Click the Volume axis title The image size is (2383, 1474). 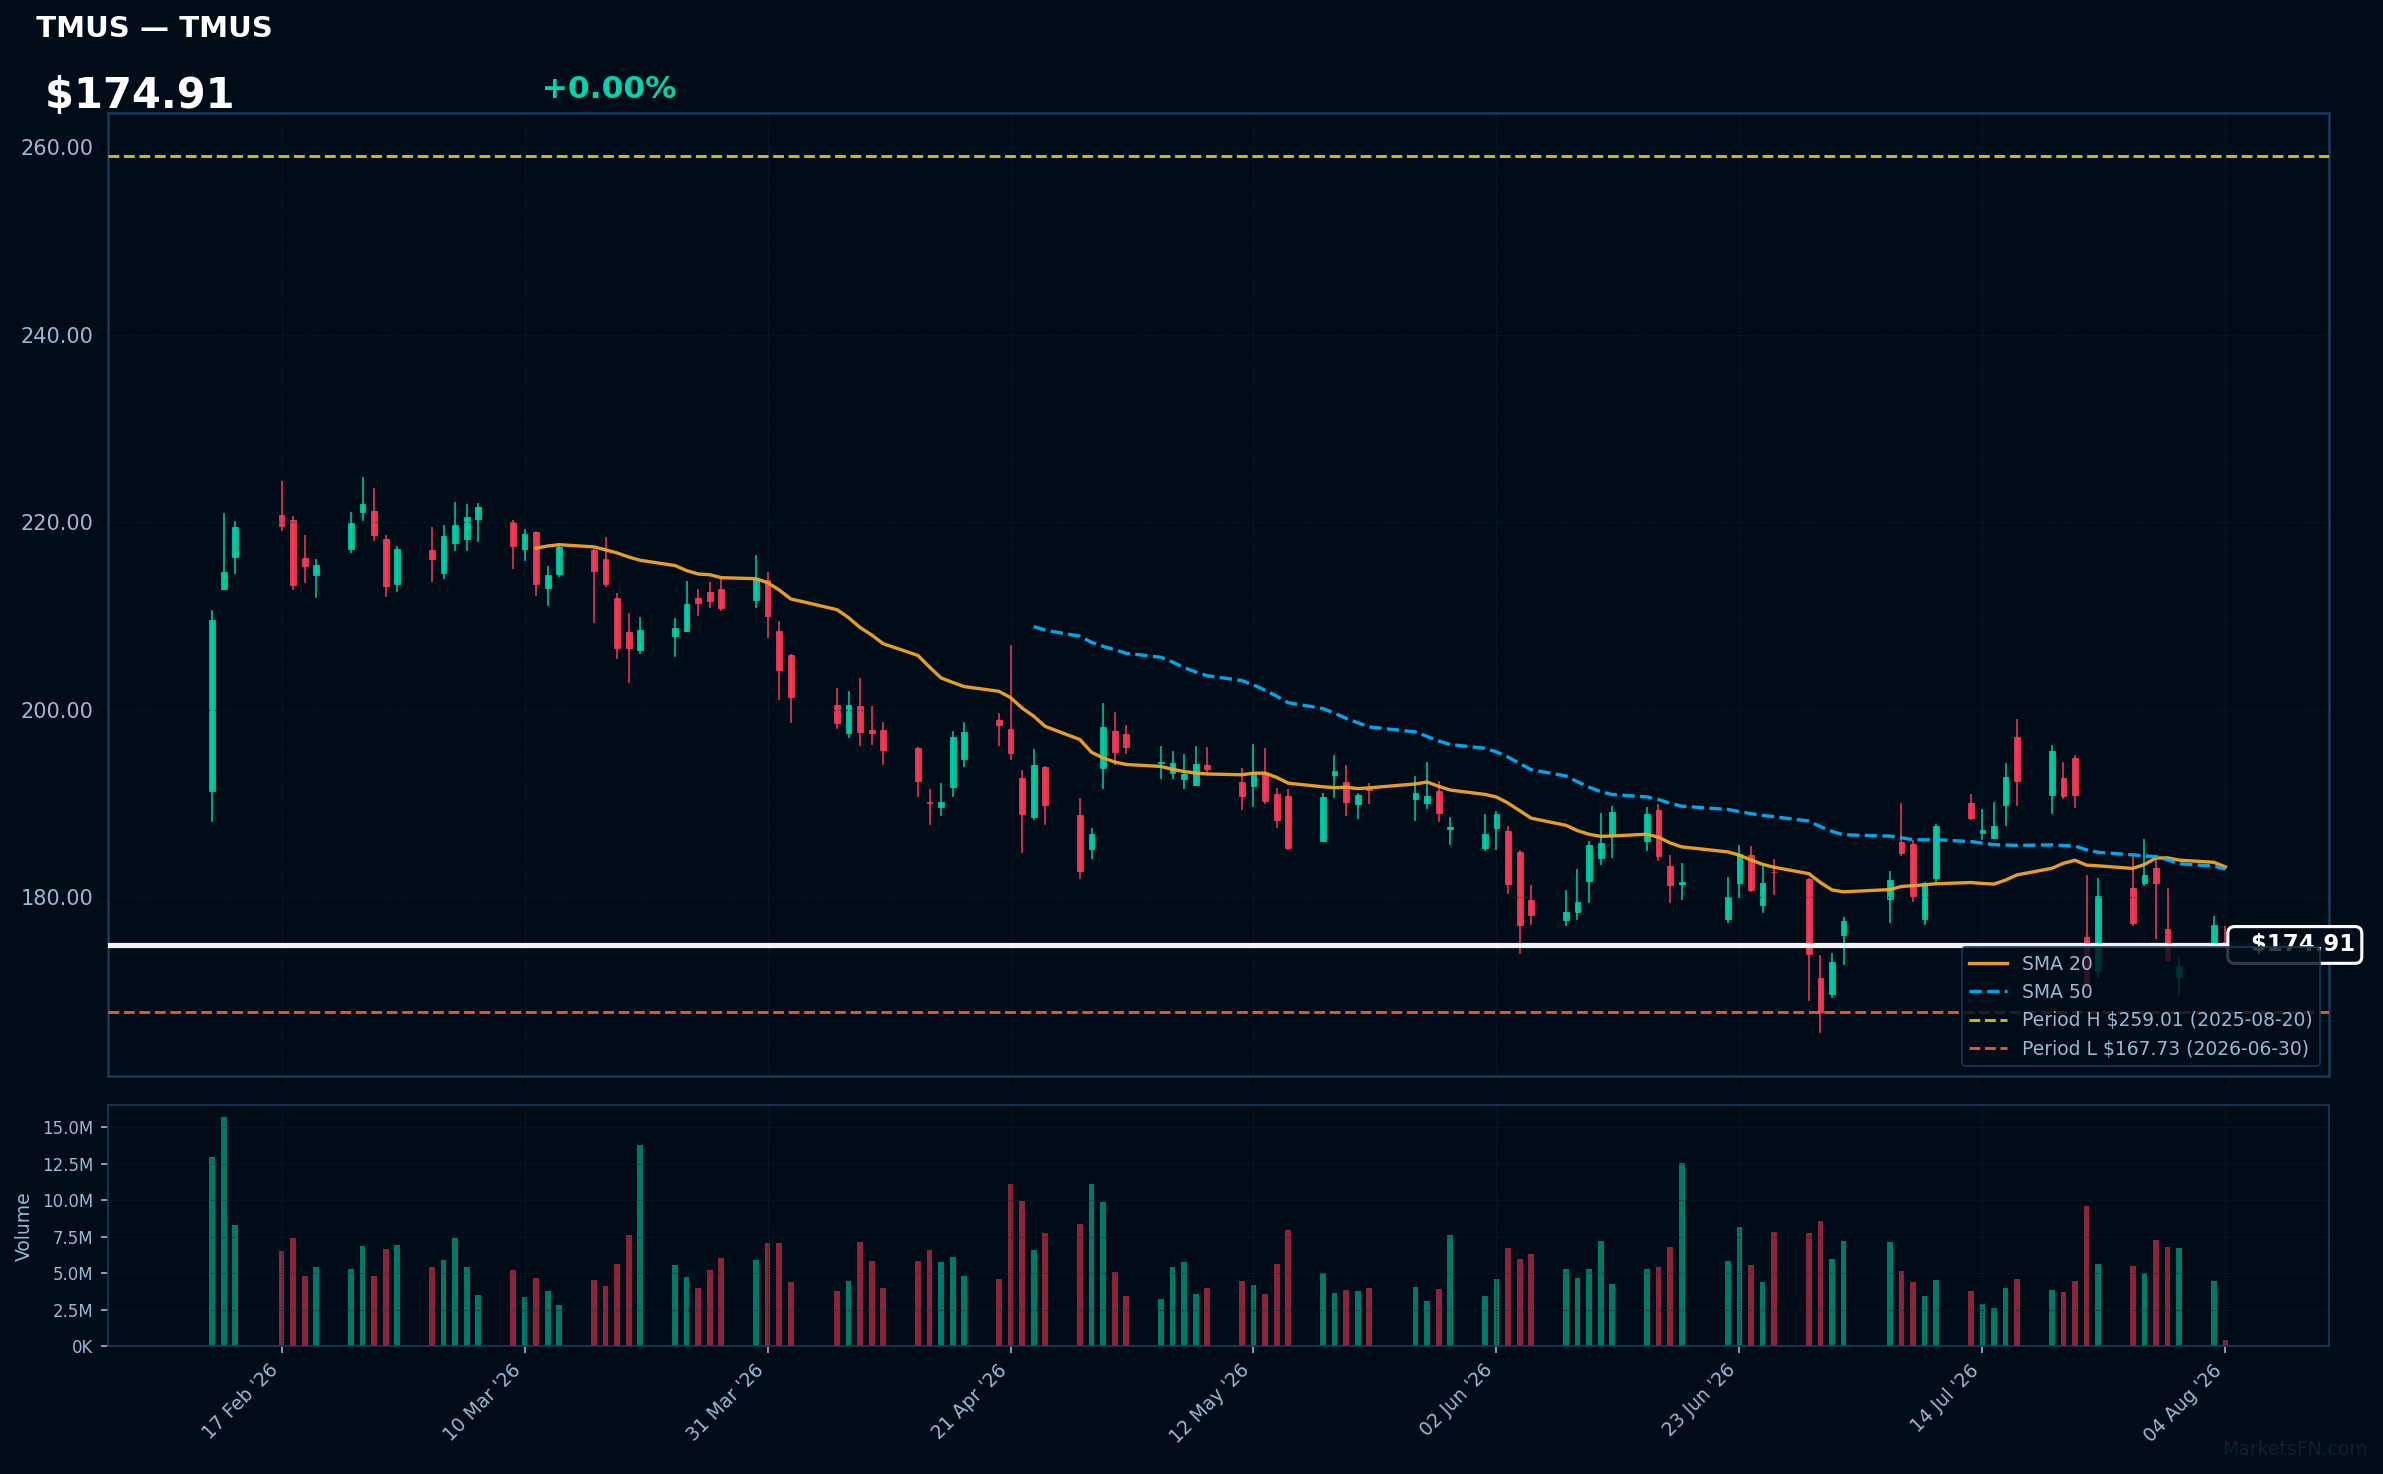22,1227
